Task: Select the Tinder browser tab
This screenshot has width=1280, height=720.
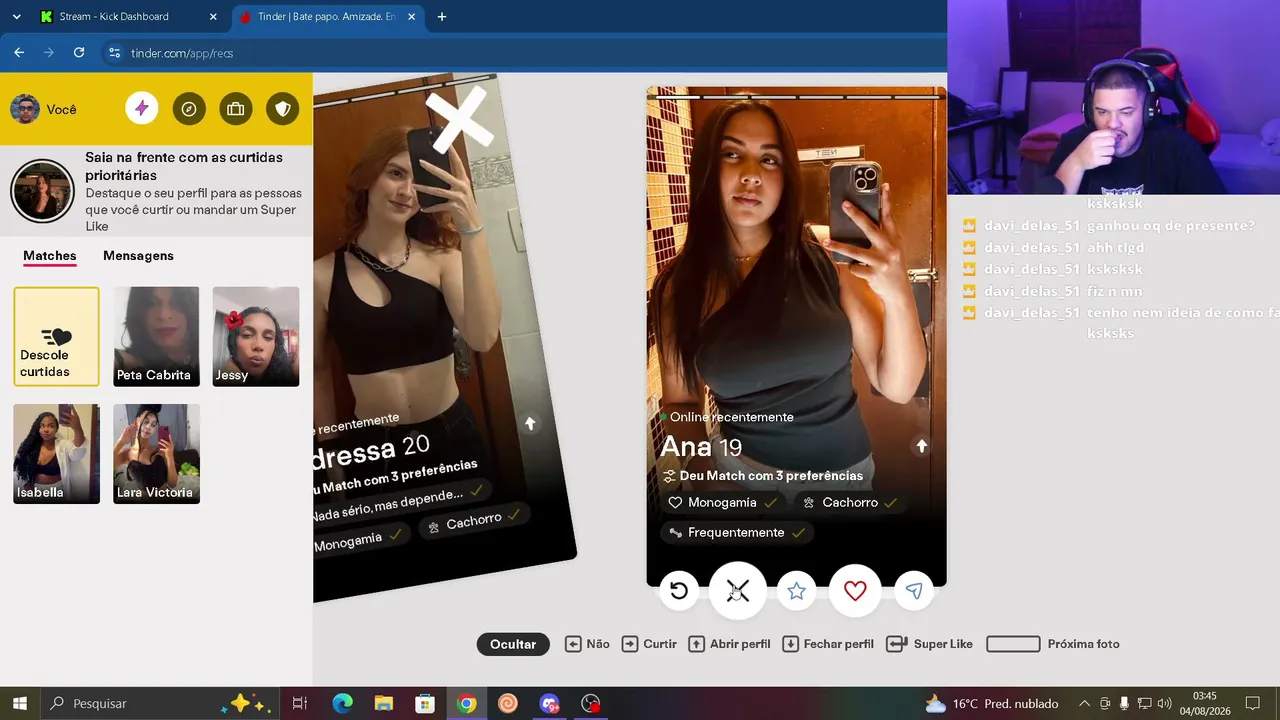Action: coord(326,16)
